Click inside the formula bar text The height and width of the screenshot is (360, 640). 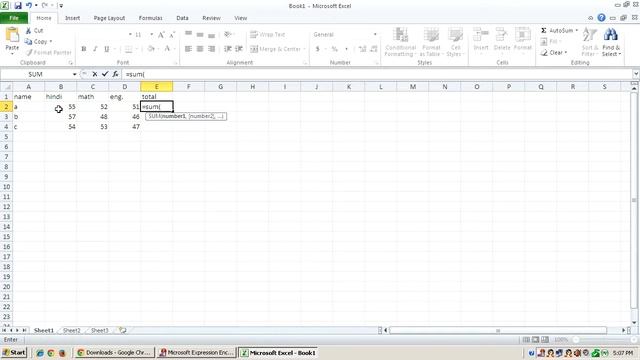[135, 74]
